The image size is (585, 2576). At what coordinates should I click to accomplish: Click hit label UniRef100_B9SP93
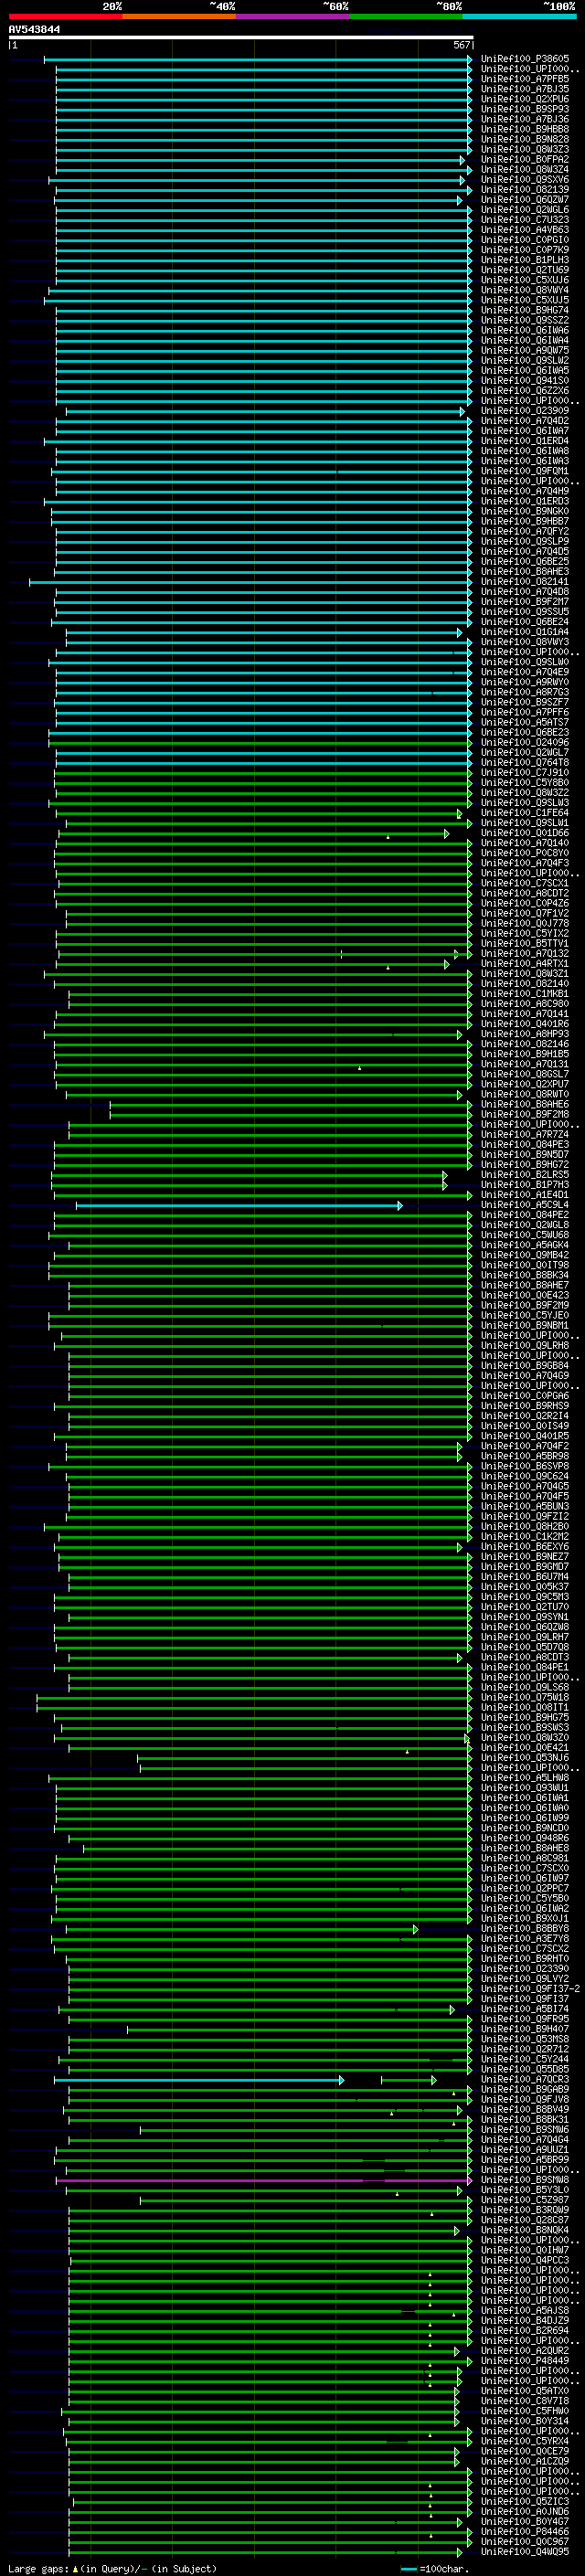click(524, 109)
